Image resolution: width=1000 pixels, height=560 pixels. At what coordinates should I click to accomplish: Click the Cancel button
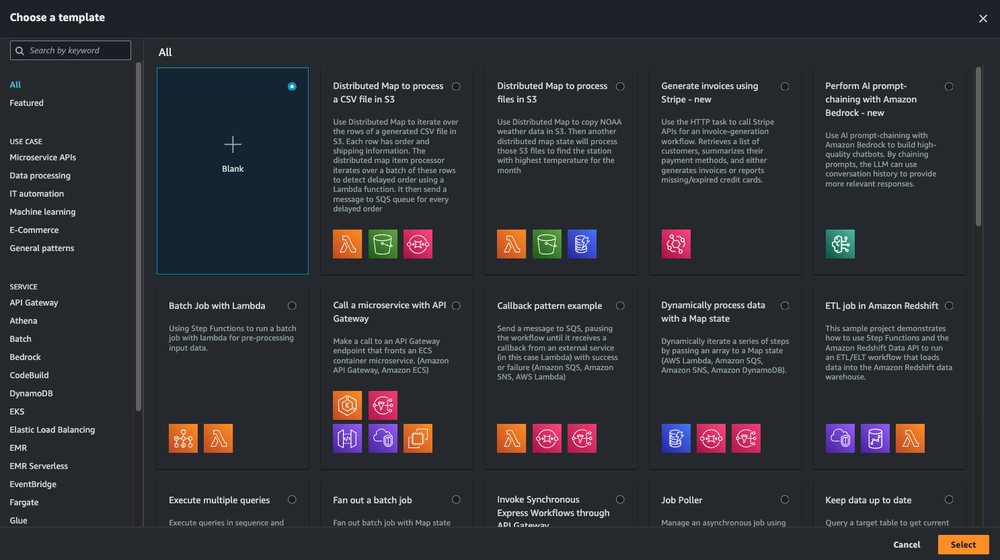point(906,545)
